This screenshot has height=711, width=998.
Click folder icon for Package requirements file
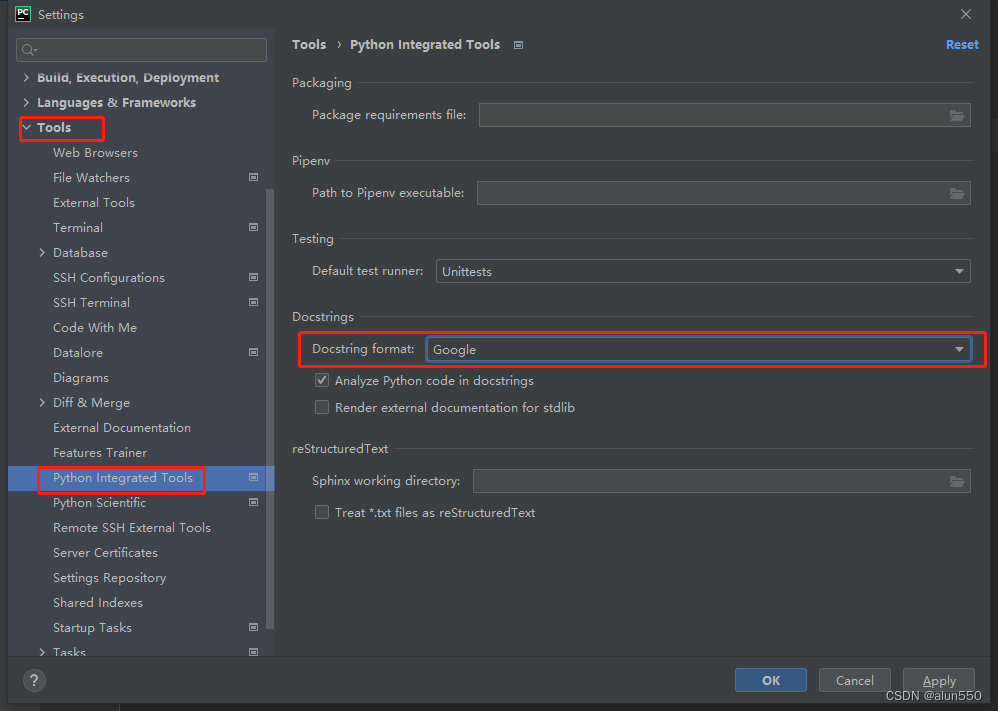[x=957, y=115]
